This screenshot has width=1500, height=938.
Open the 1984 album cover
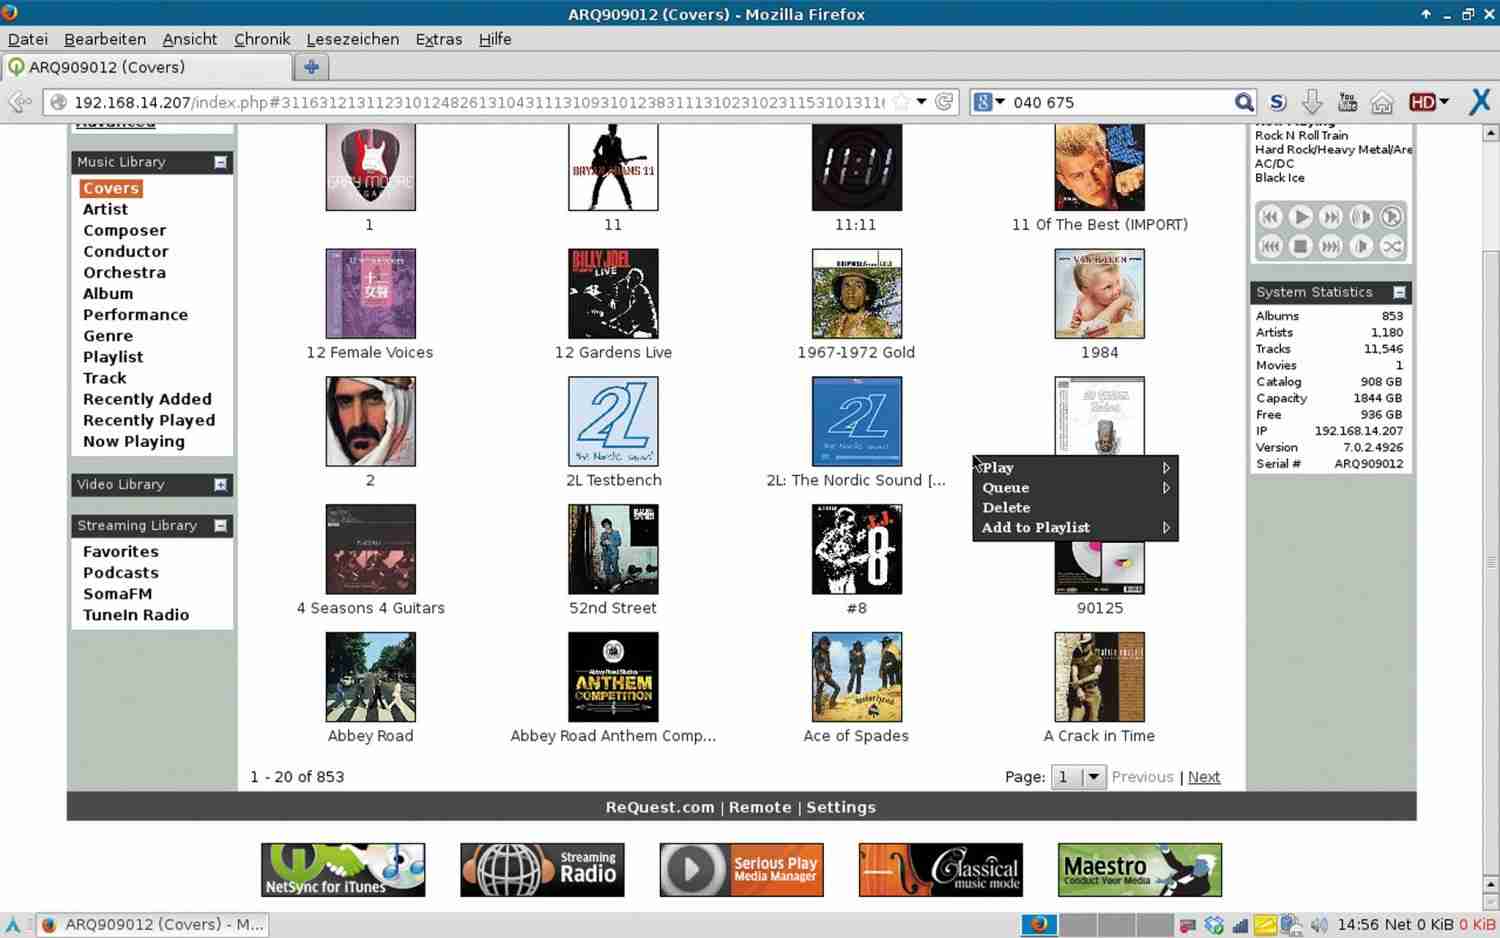pyautogui.click(x=1099, y=294)
